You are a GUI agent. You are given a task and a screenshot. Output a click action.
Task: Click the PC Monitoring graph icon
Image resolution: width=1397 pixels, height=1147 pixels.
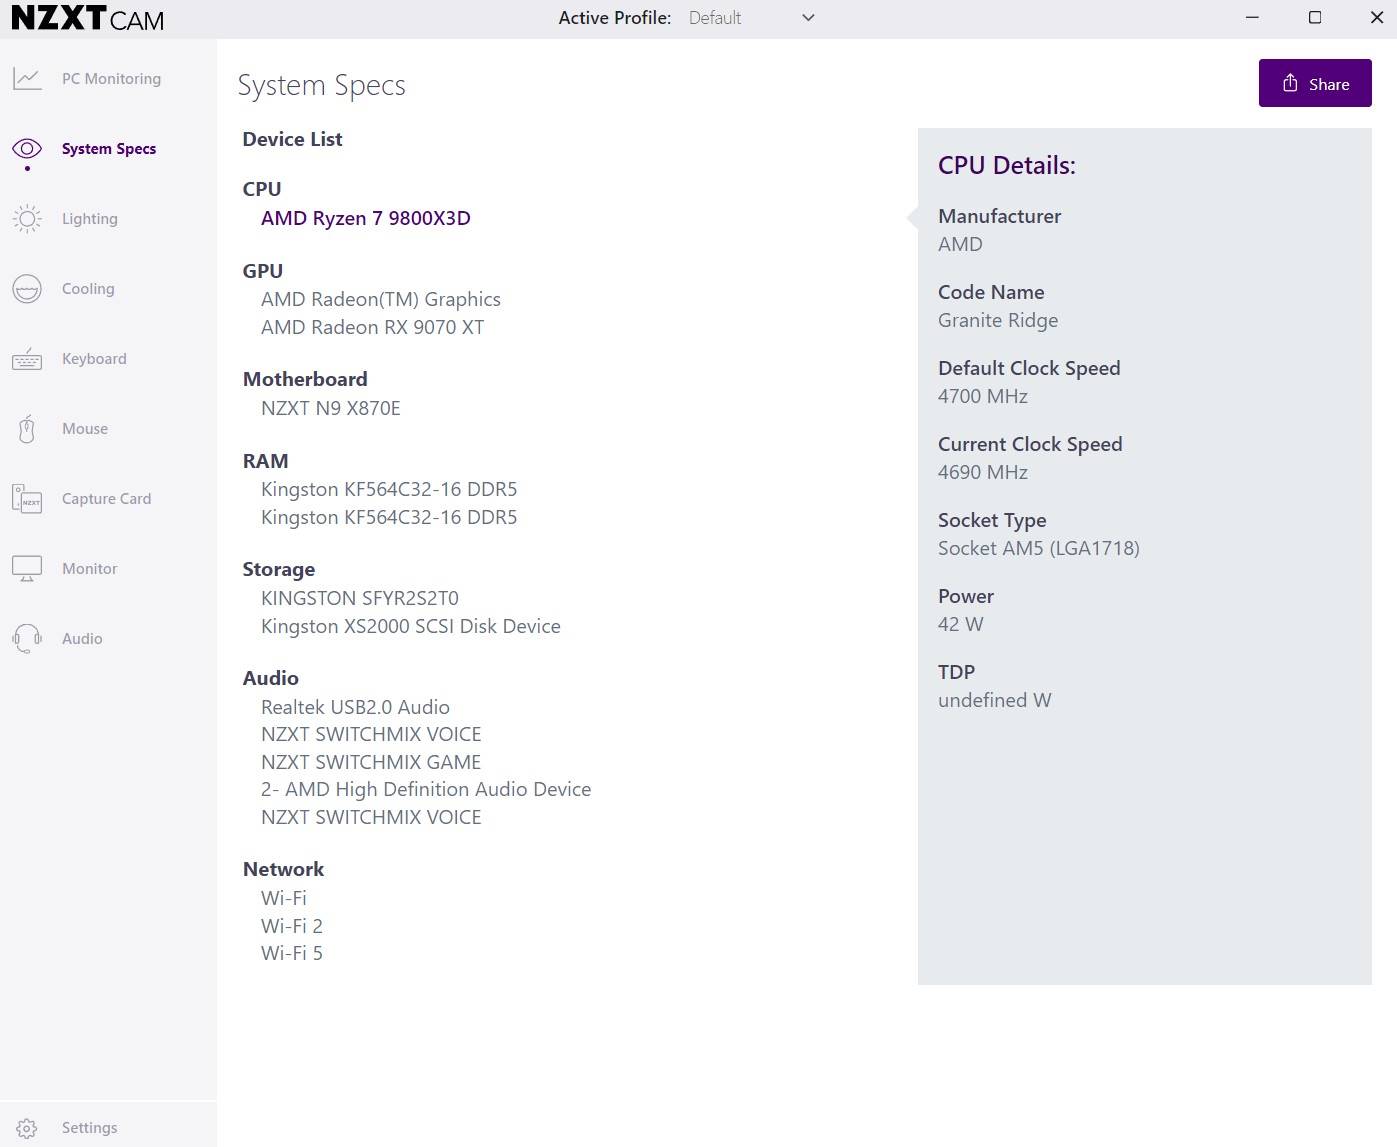tap(27, 79)
